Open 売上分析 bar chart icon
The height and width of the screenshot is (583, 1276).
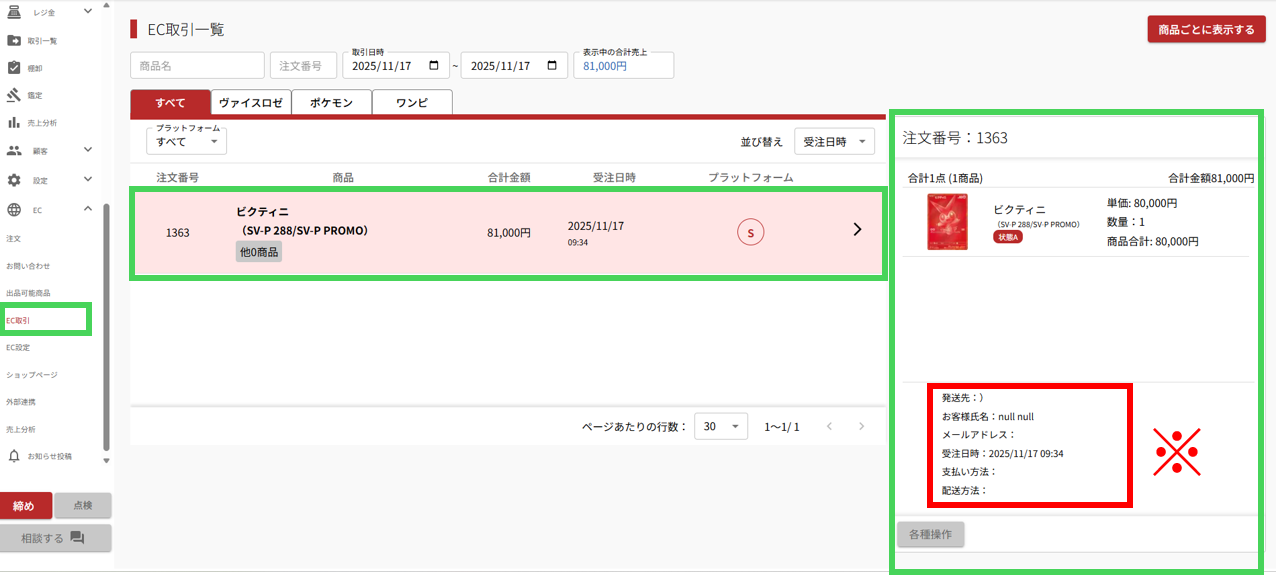click(14, 123)
